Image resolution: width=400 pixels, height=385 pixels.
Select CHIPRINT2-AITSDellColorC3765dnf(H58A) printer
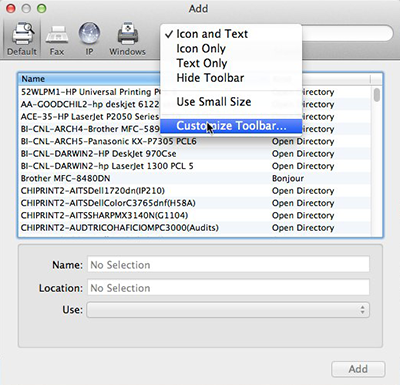[194, 203]
